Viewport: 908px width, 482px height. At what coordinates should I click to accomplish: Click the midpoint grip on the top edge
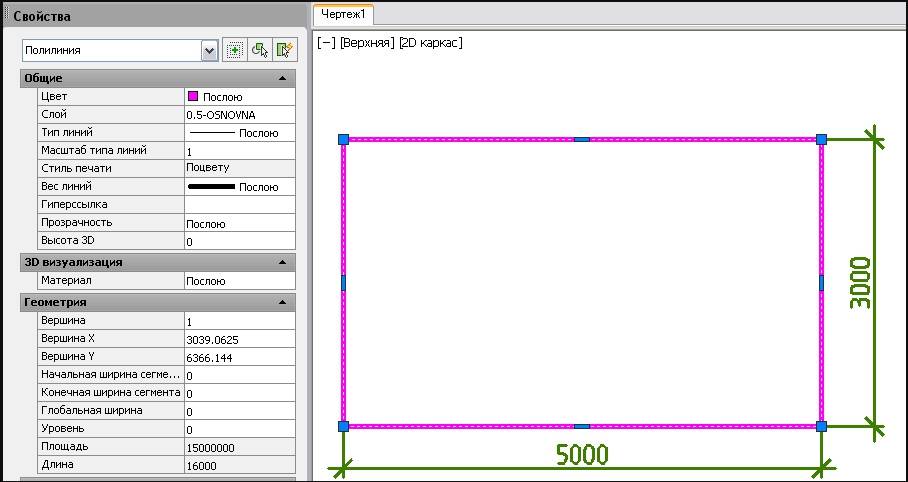(582, 140)
